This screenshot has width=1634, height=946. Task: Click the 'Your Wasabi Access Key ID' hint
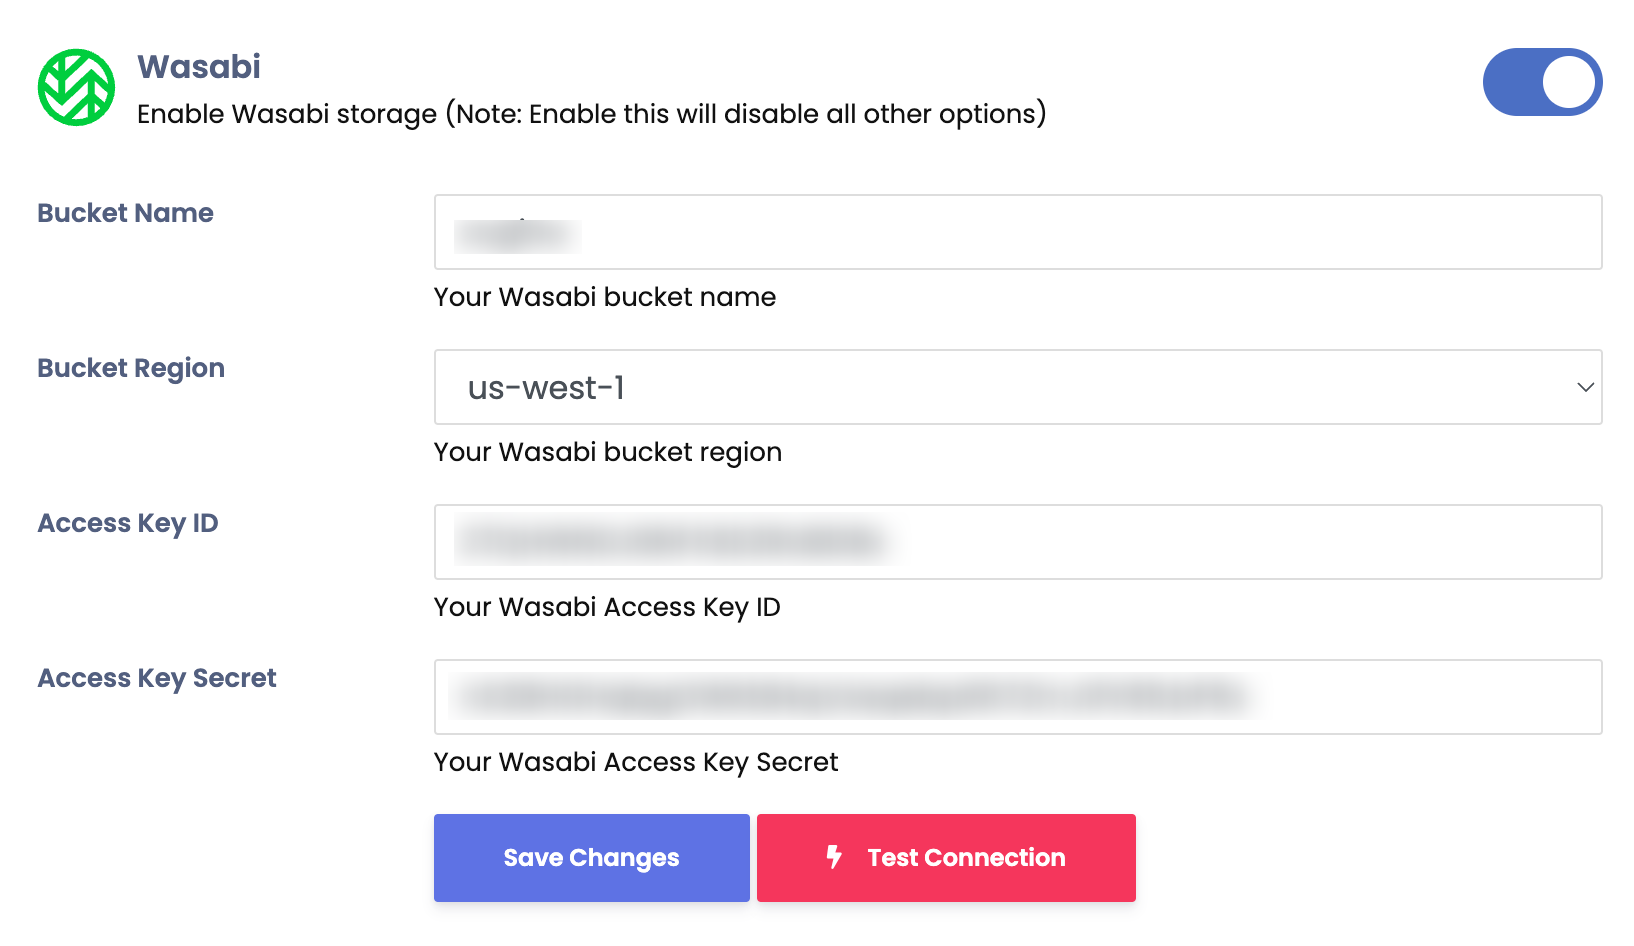606,607
